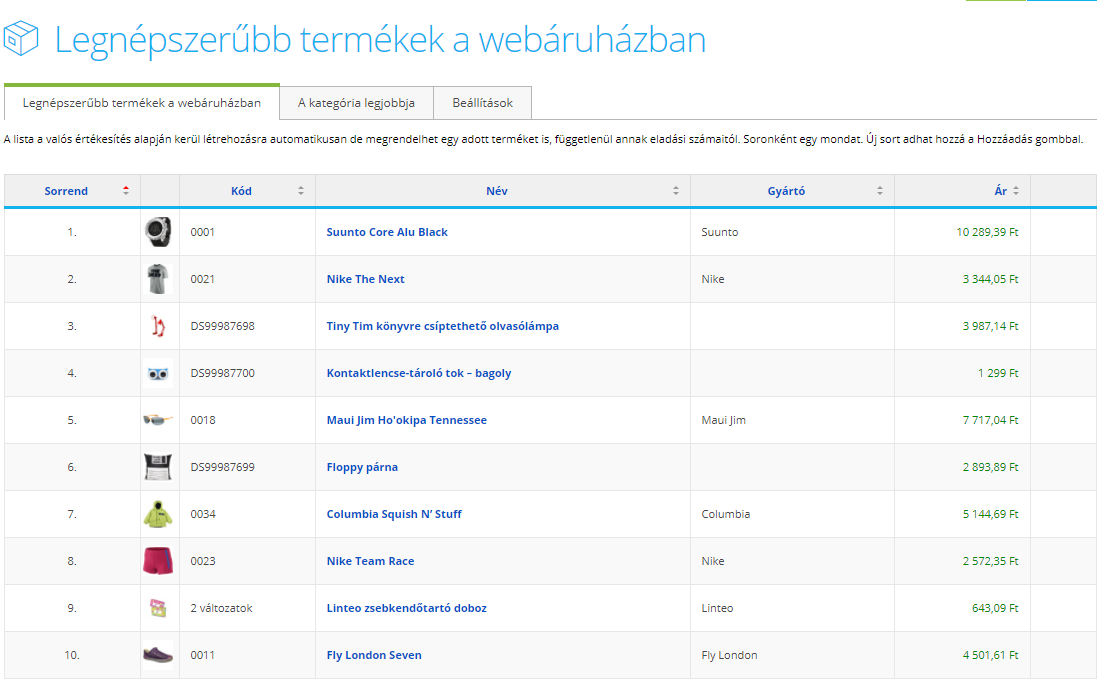This screenshot has height=696, width=1113.
Task: Click the Gyártó column header label
Action: (x=786, y=191)
